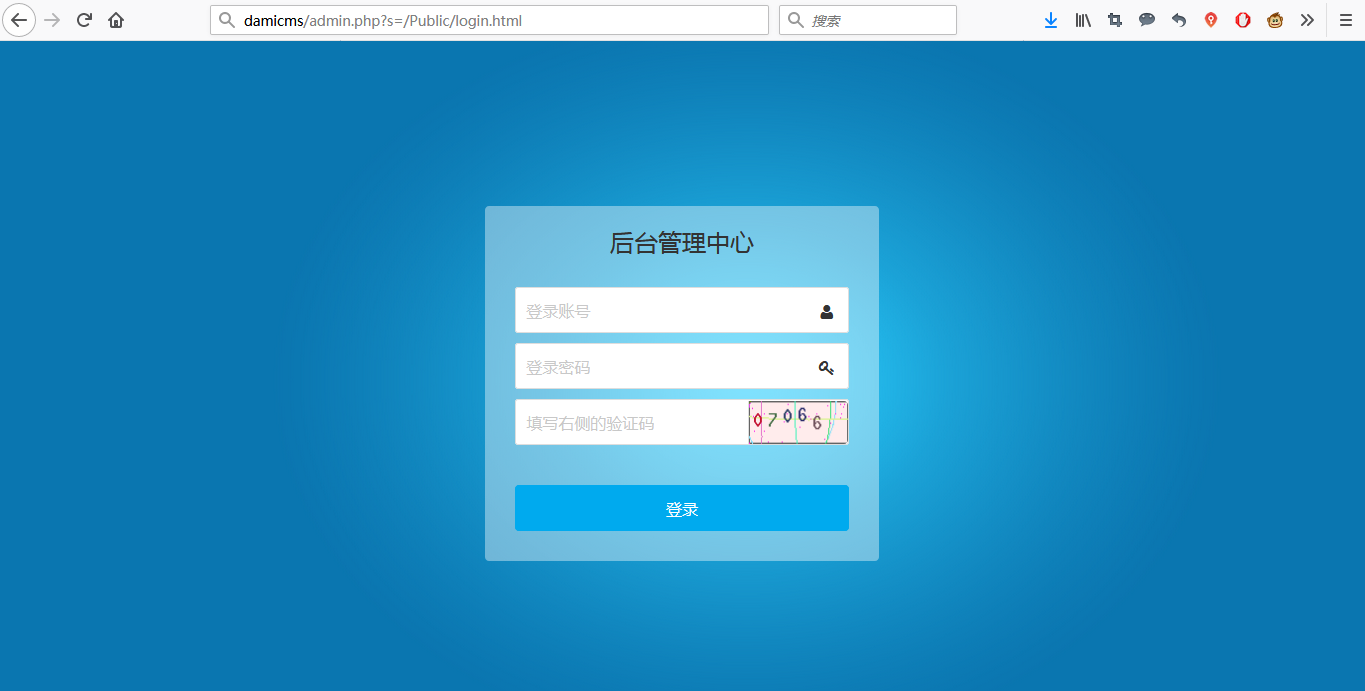Click the address bar URL text
The image size is (1365, 691).
[x=383, y=20]
